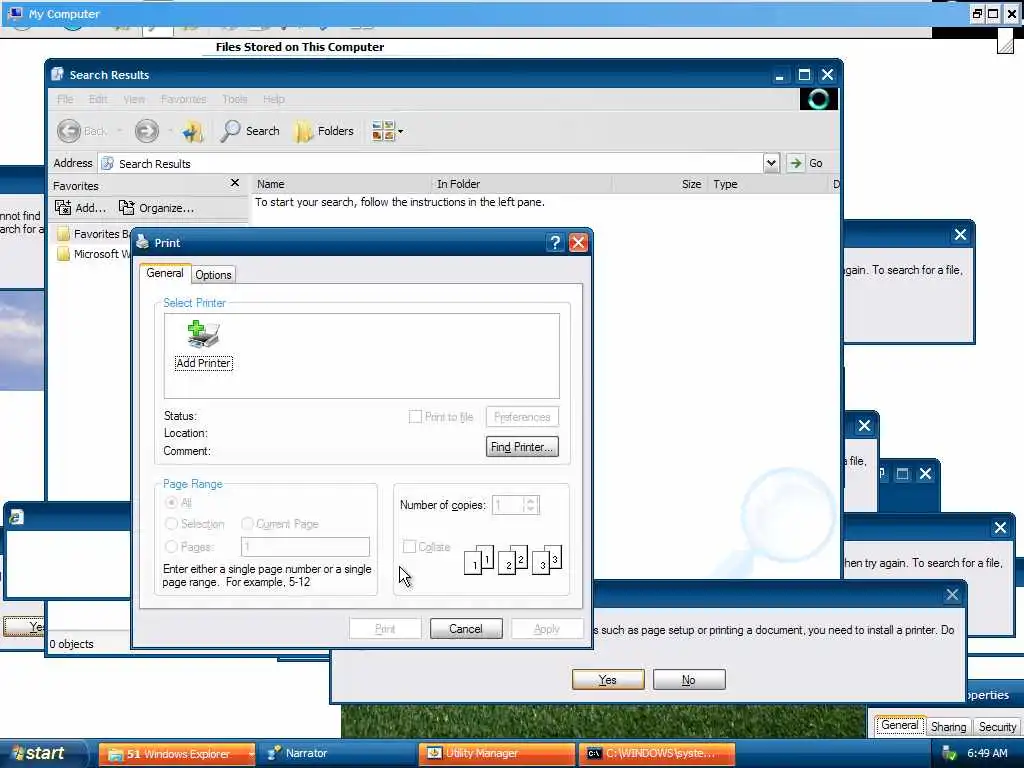Open the Edit menu in Search Results
Image resolution: width=1024 pixels, height=768 pixels.
point(98,99)
